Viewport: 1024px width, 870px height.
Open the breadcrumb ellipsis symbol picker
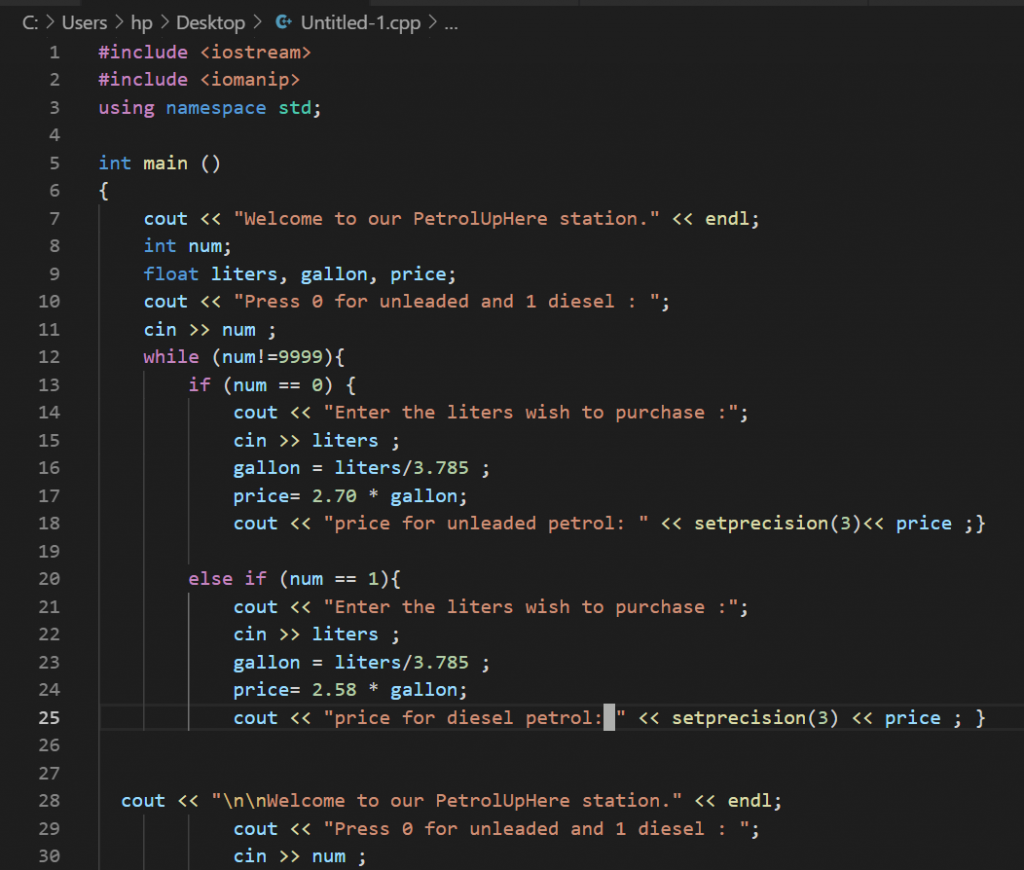coord(450,23)
